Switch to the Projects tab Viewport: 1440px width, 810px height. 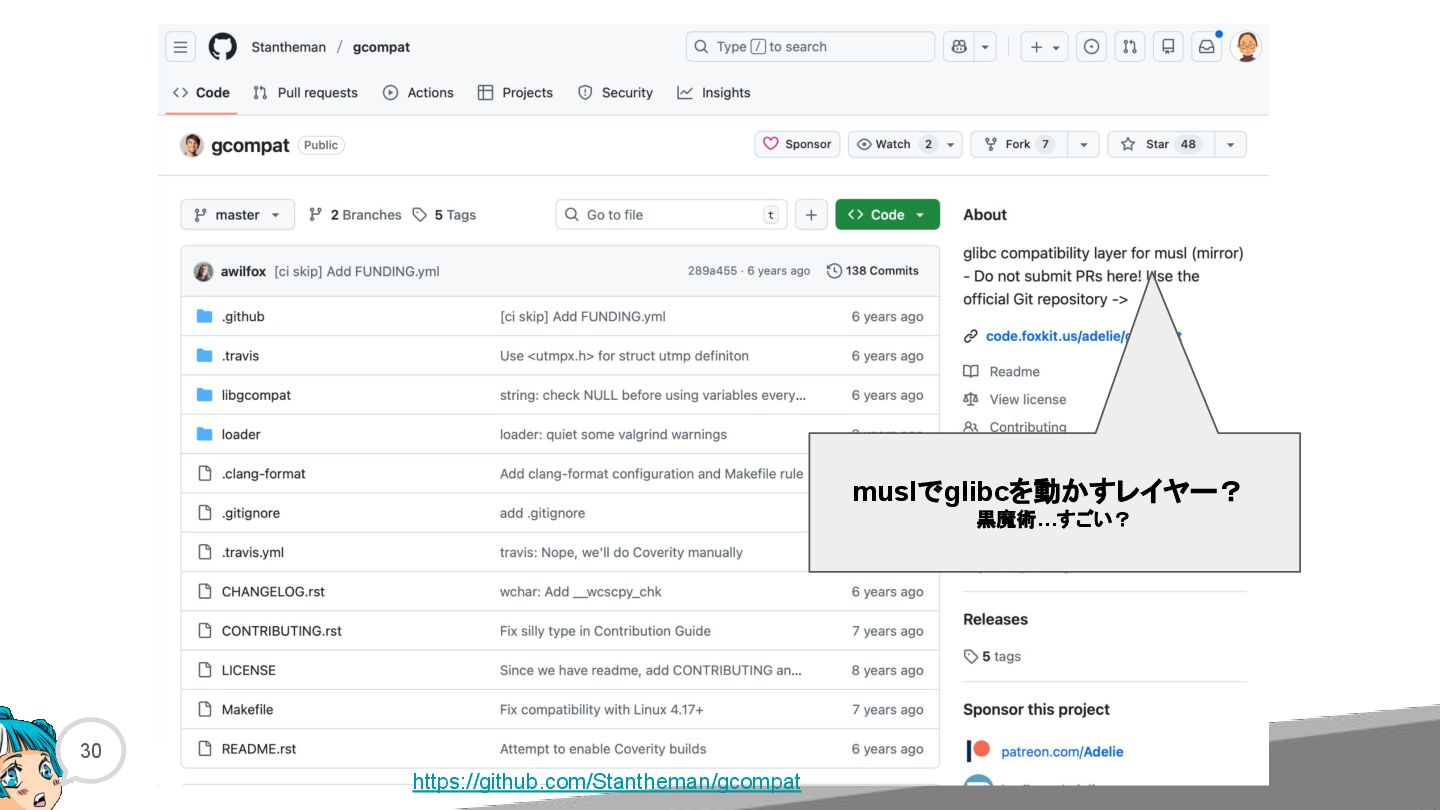tap(515, 92)
